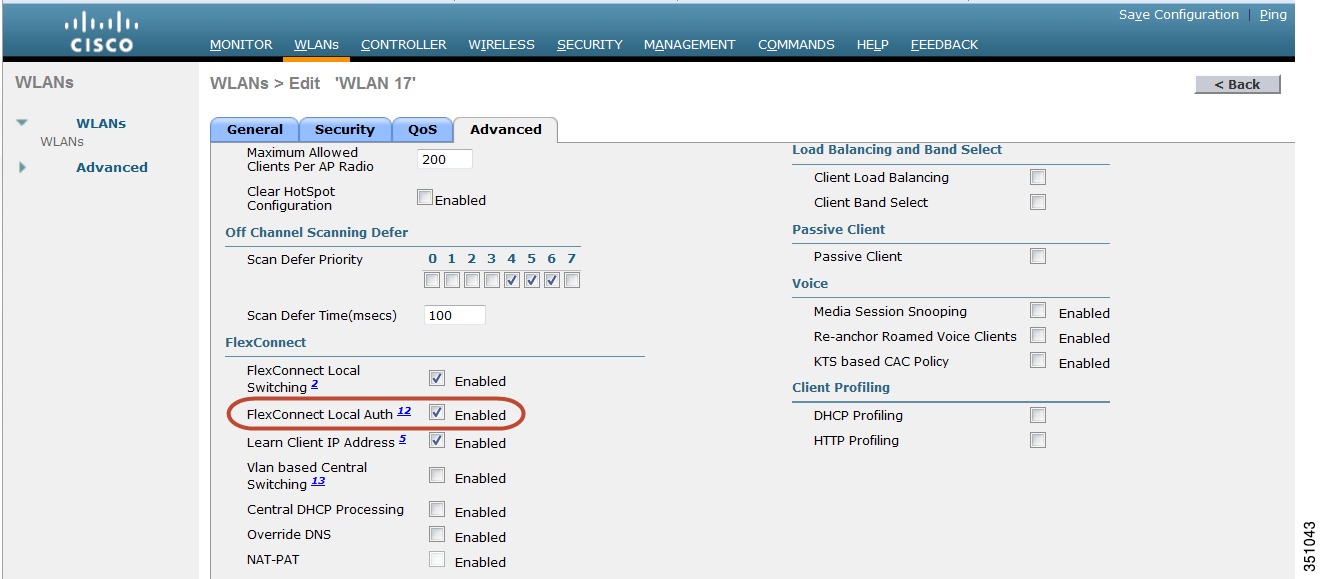Open the SECURITY menu

pyautogui.click(x=590, y=45)
